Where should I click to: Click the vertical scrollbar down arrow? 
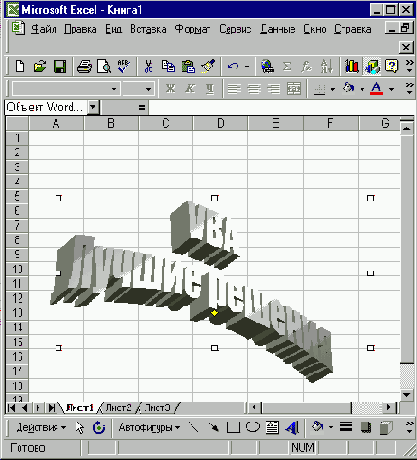[x=407, y=395]
